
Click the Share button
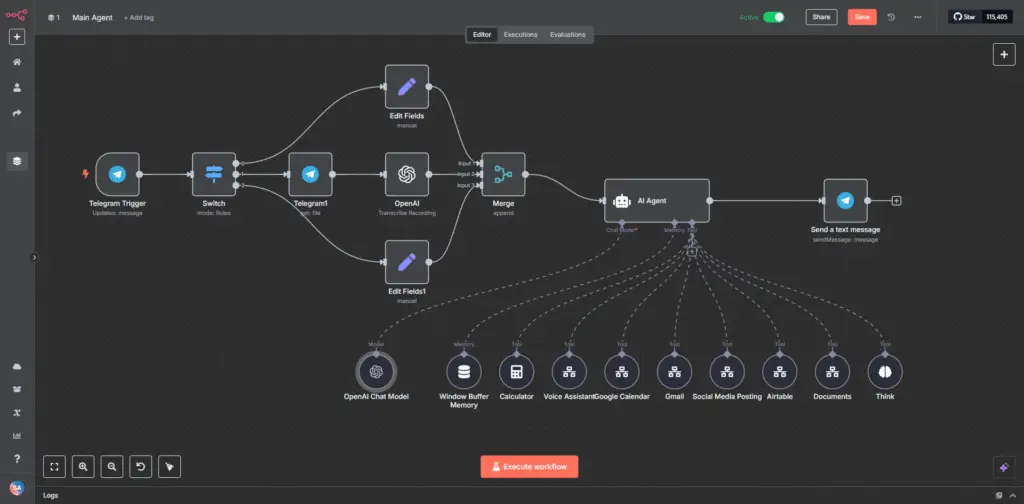pos(821,17)
